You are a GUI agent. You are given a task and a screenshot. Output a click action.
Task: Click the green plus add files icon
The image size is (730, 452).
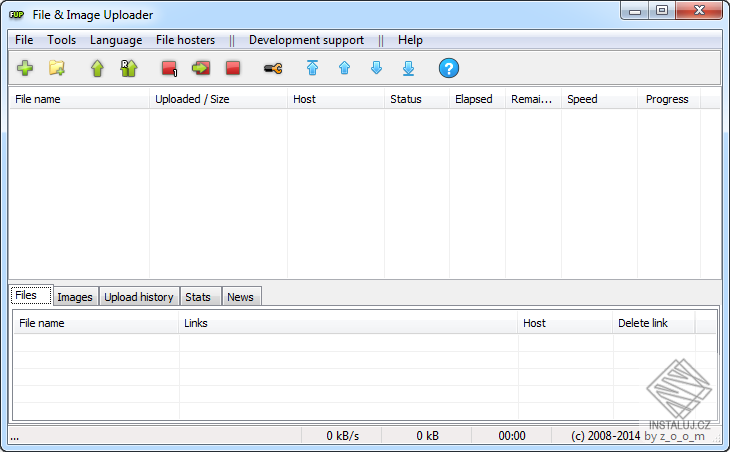coord(25,68)
